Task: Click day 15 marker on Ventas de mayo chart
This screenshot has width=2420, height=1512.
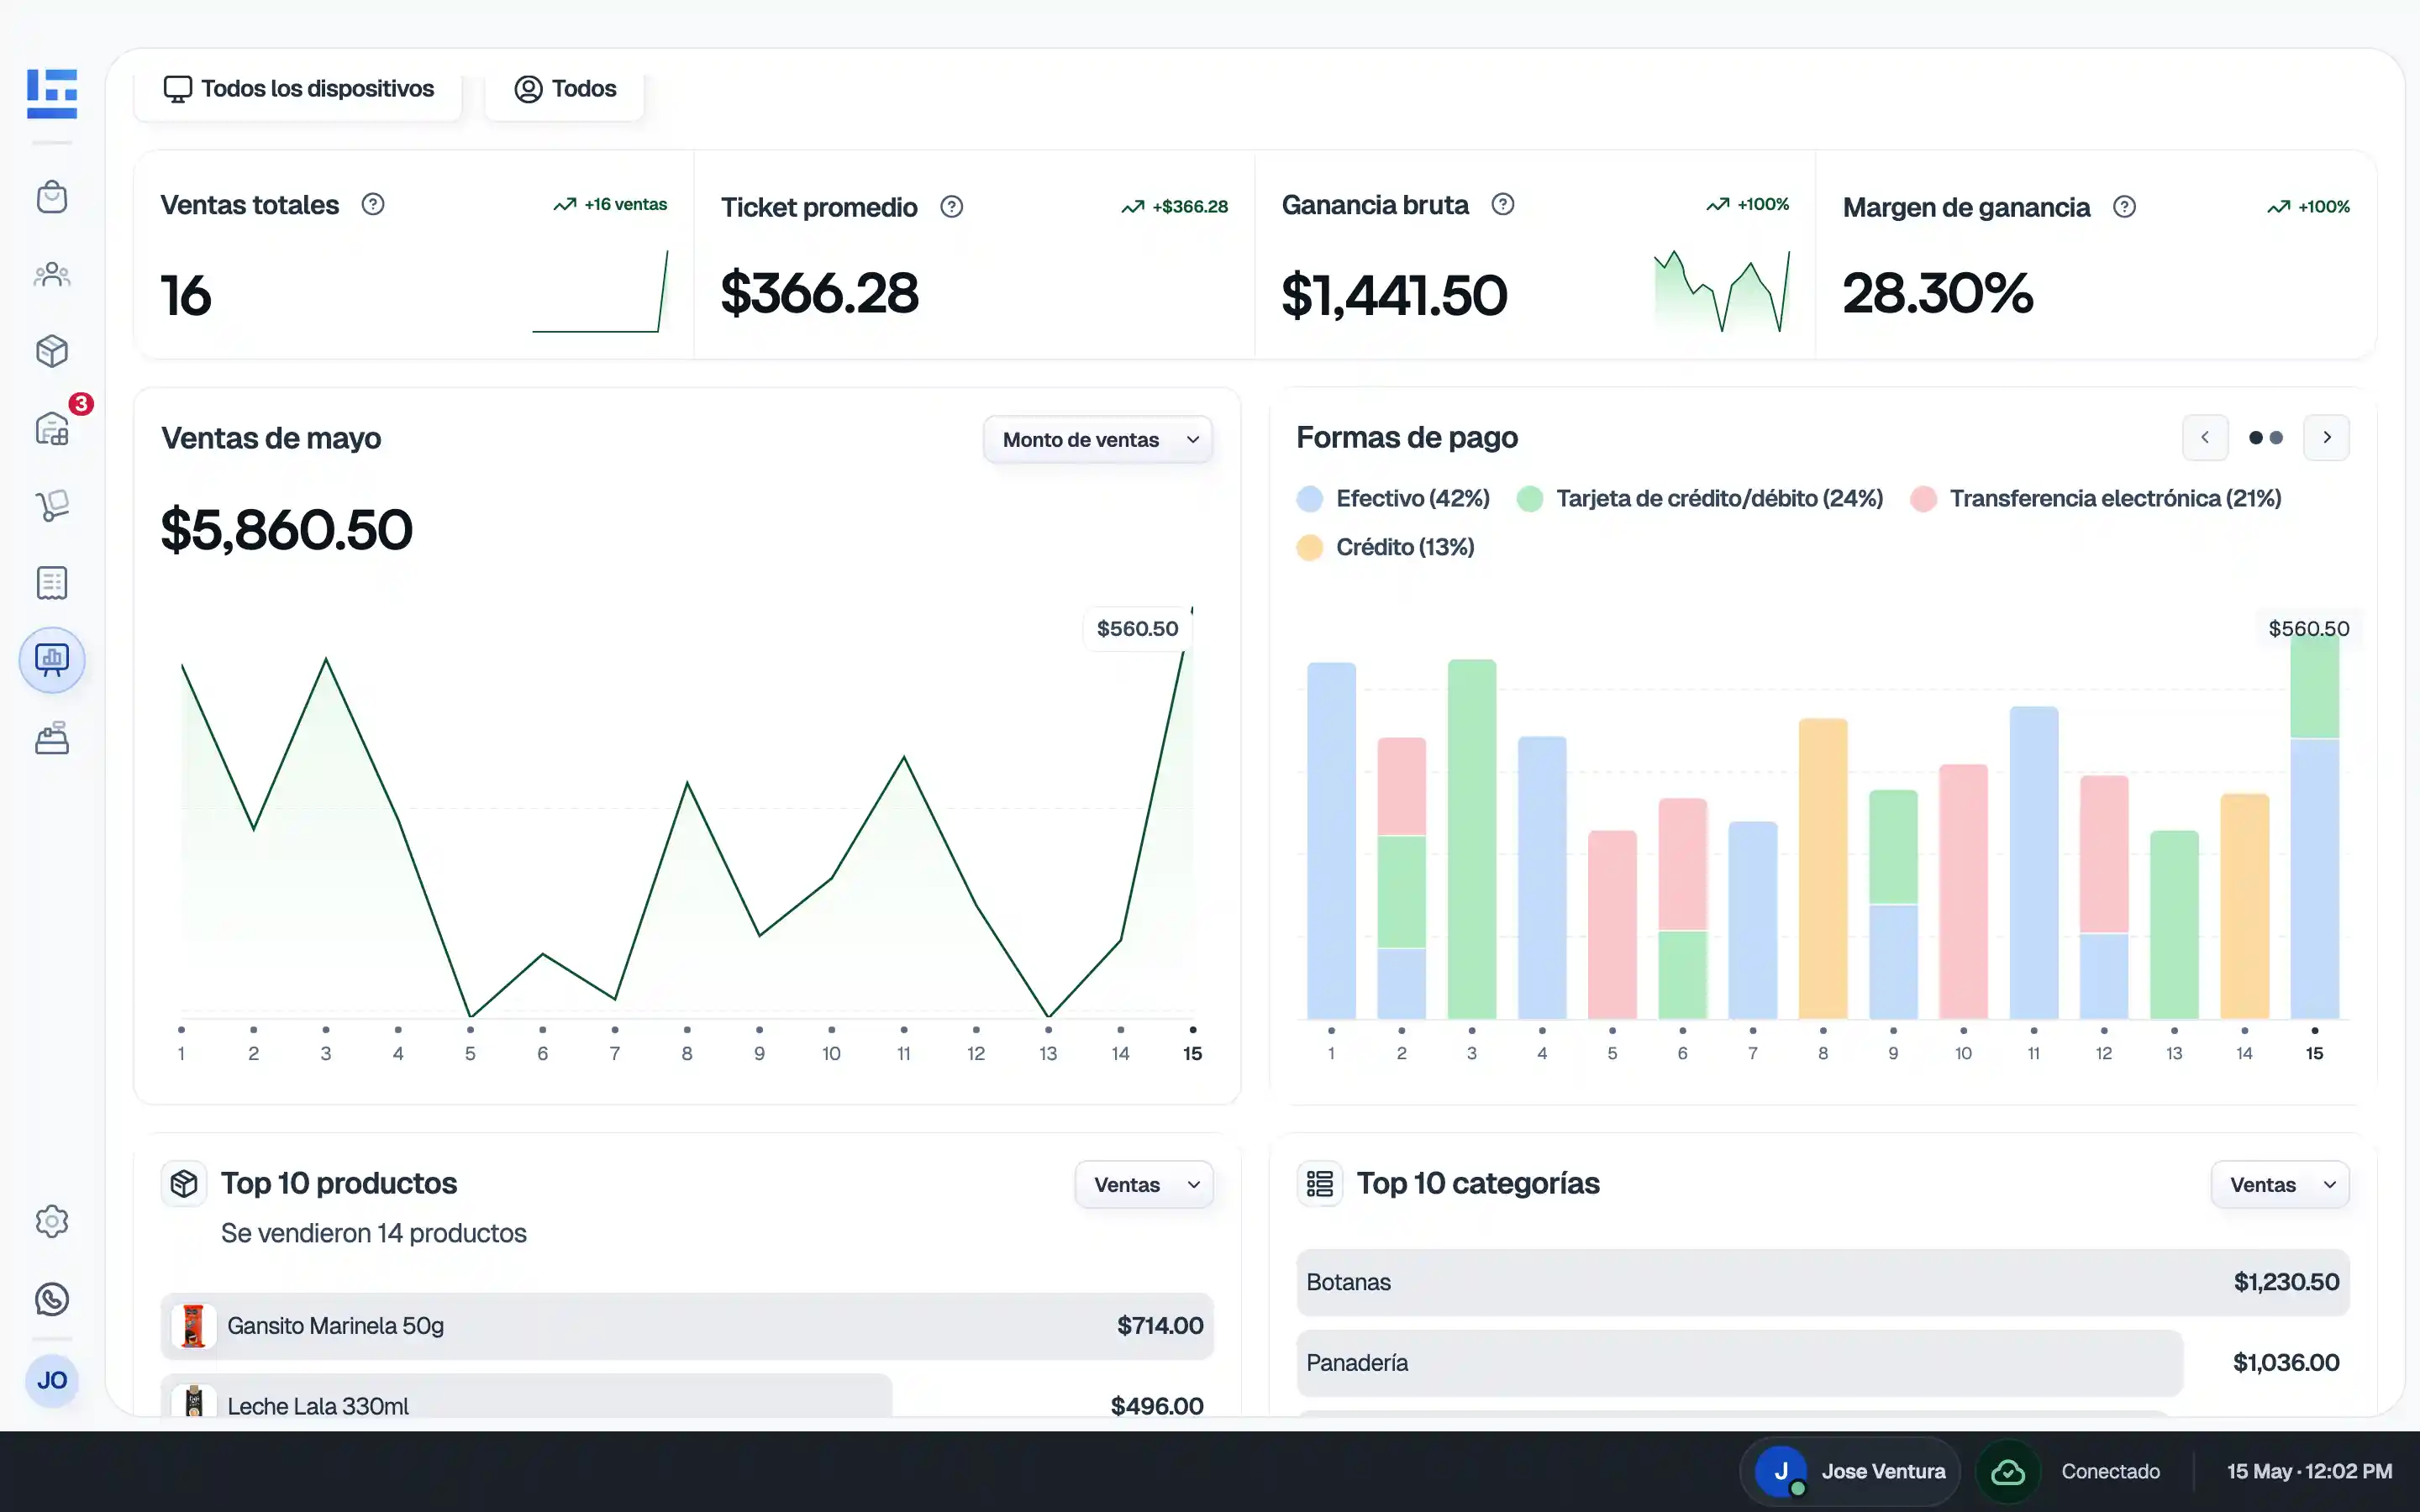Action: pyautogui.click(x=1192, y=1030)
